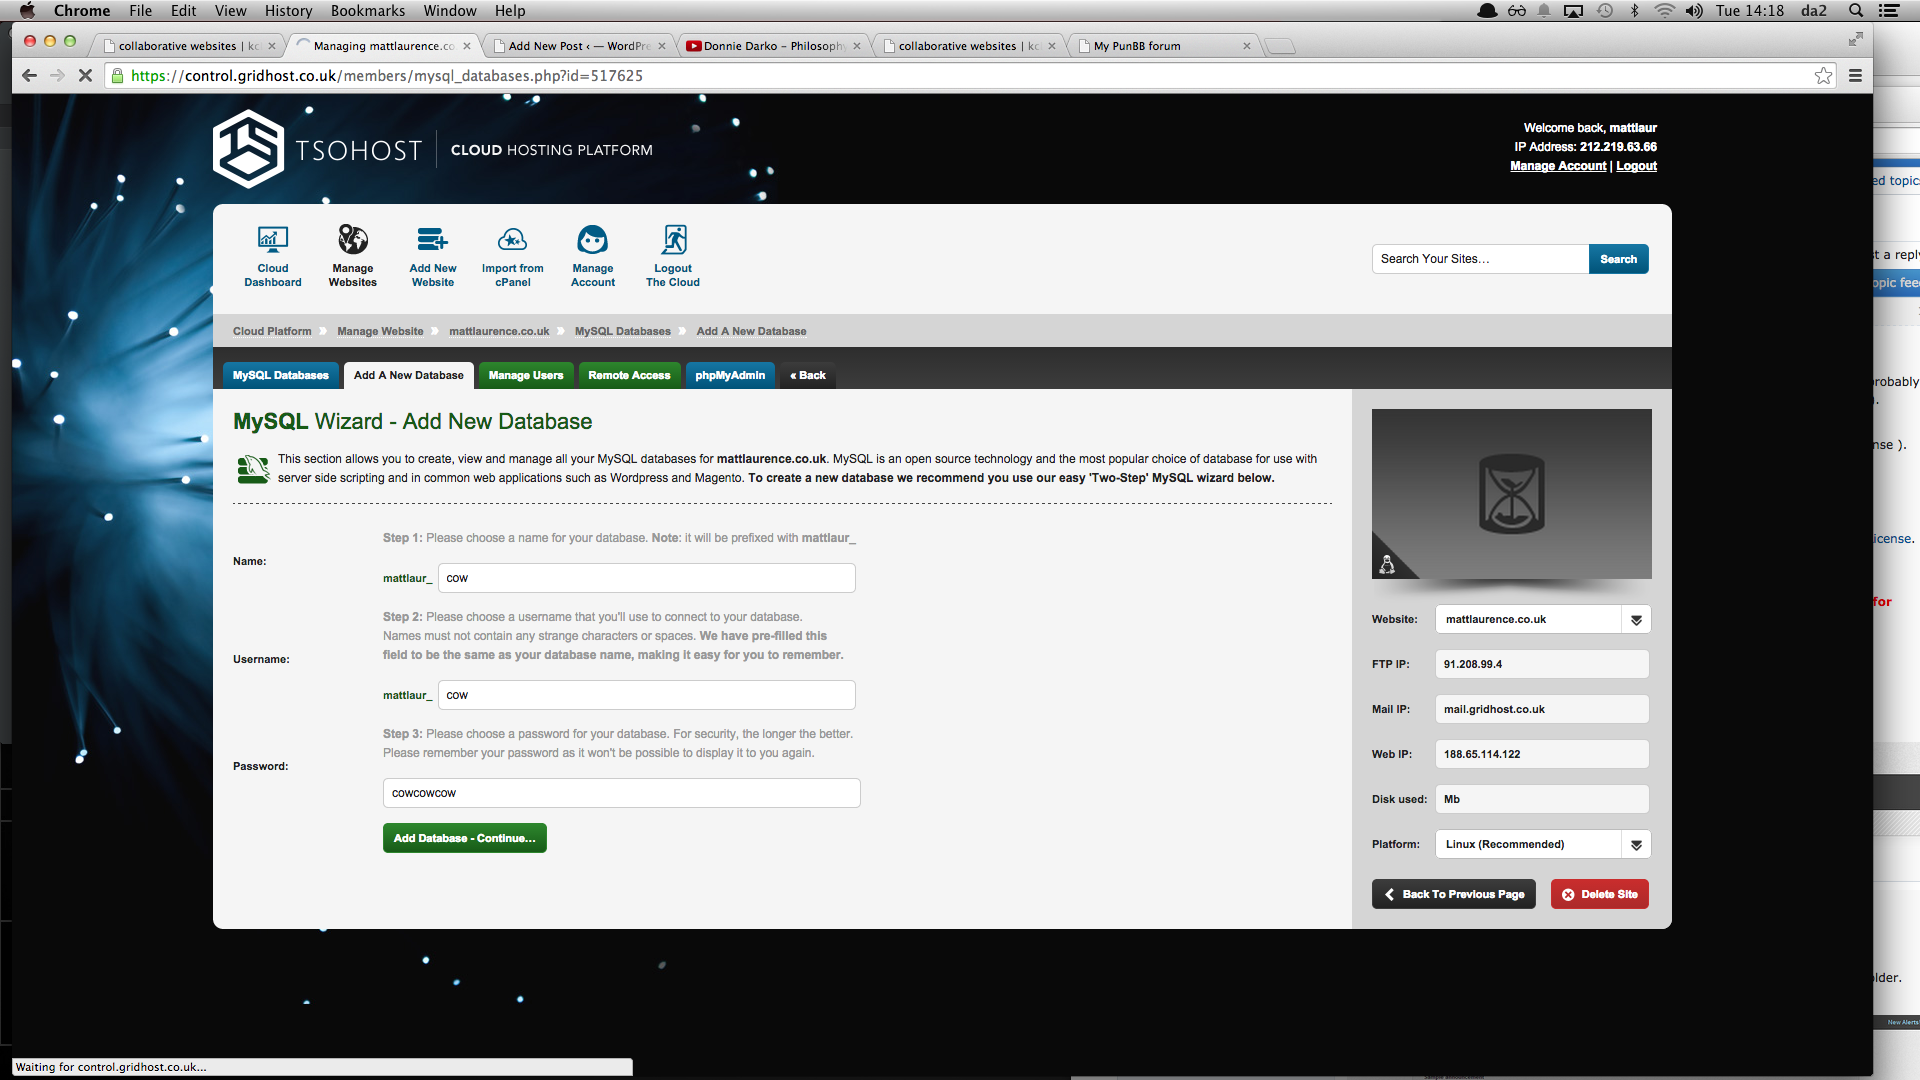Open the Chrome hamburger menu

coord(1855,76)
